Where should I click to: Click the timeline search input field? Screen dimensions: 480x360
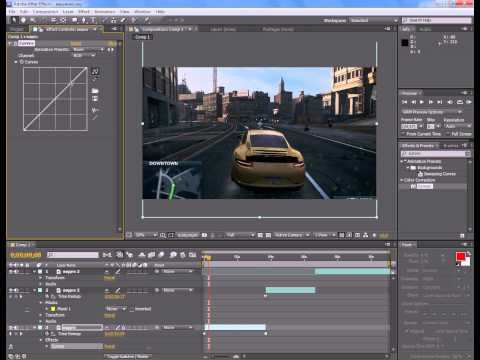[73, 255]
